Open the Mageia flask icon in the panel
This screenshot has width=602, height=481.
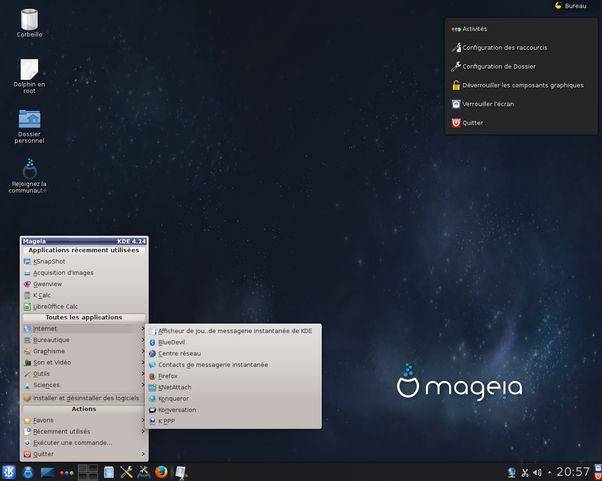coord(28,472)
